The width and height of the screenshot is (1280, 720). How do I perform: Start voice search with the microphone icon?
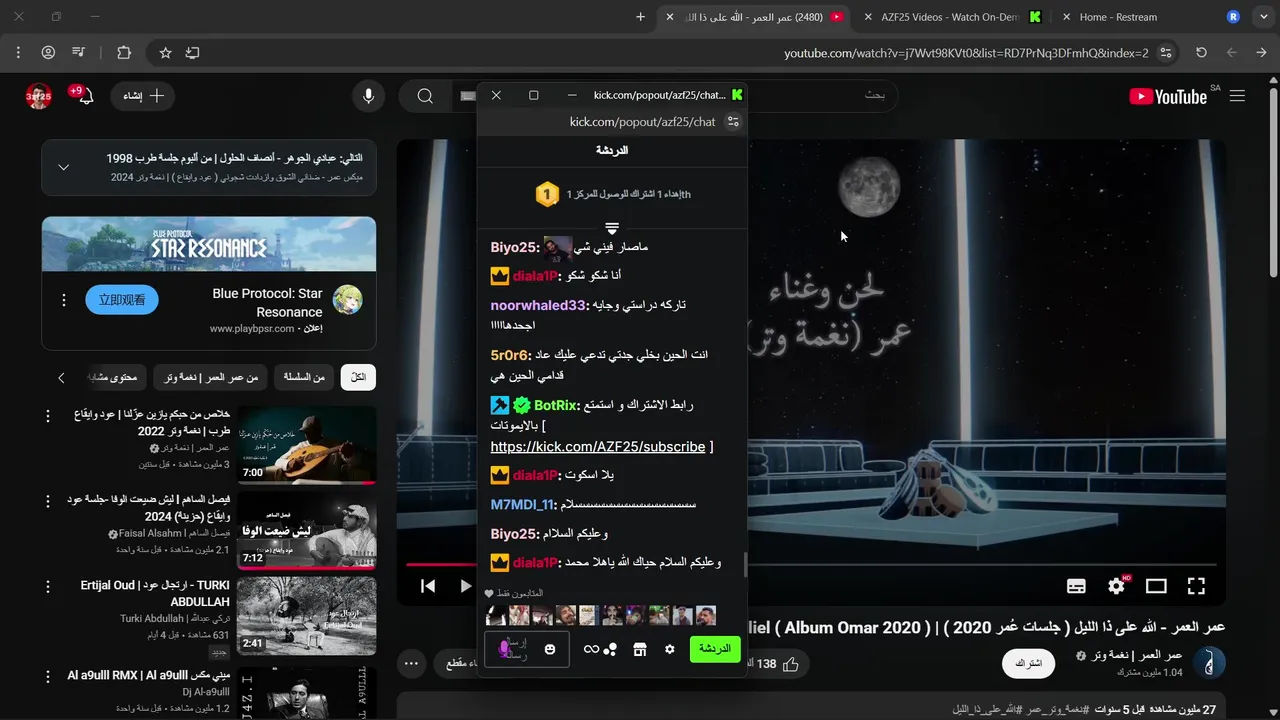[x=369, y=96]
